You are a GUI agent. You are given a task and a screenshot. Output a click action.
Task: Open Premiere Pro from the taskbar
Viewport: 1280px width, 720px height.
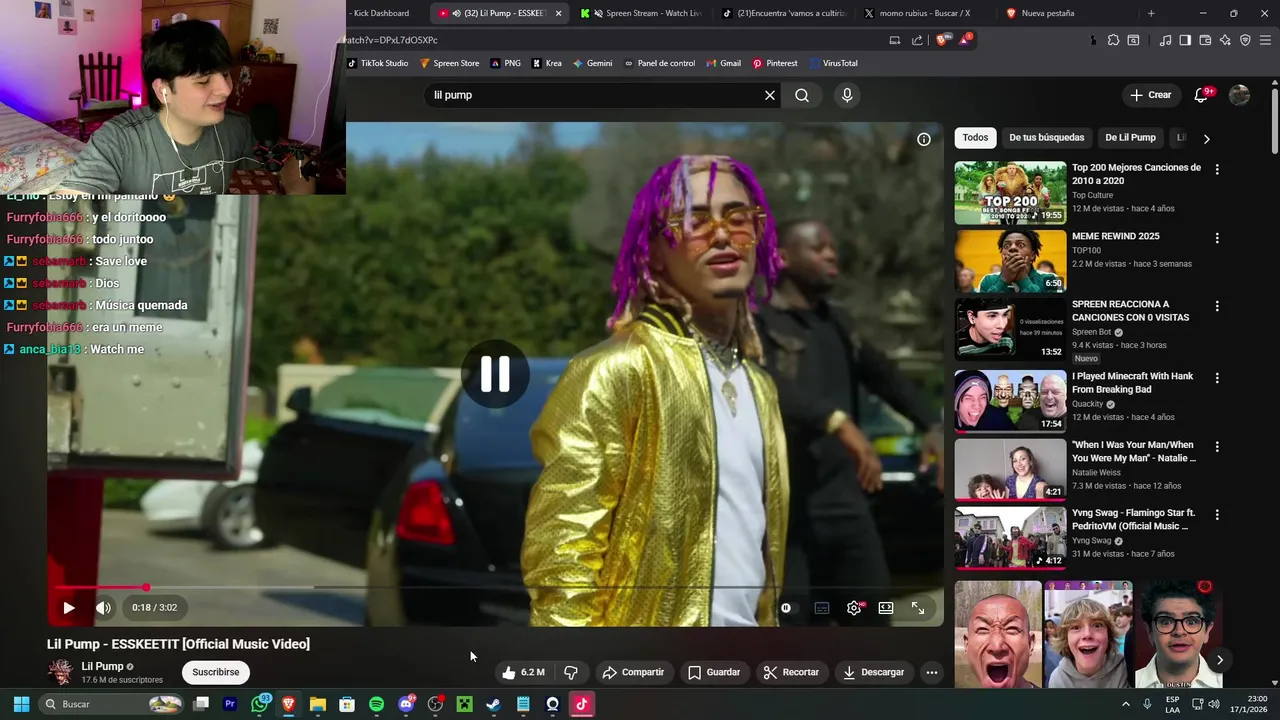pyautogui.click(x=230, y=704)
